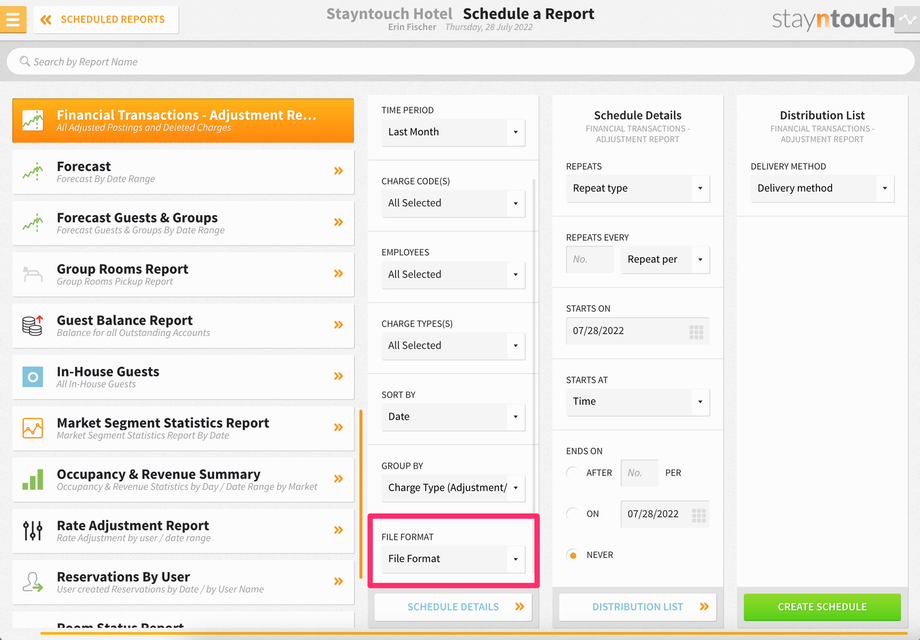
Task: Select the Market Segment Statistics Report row
Action: click(x=183, y=428)
